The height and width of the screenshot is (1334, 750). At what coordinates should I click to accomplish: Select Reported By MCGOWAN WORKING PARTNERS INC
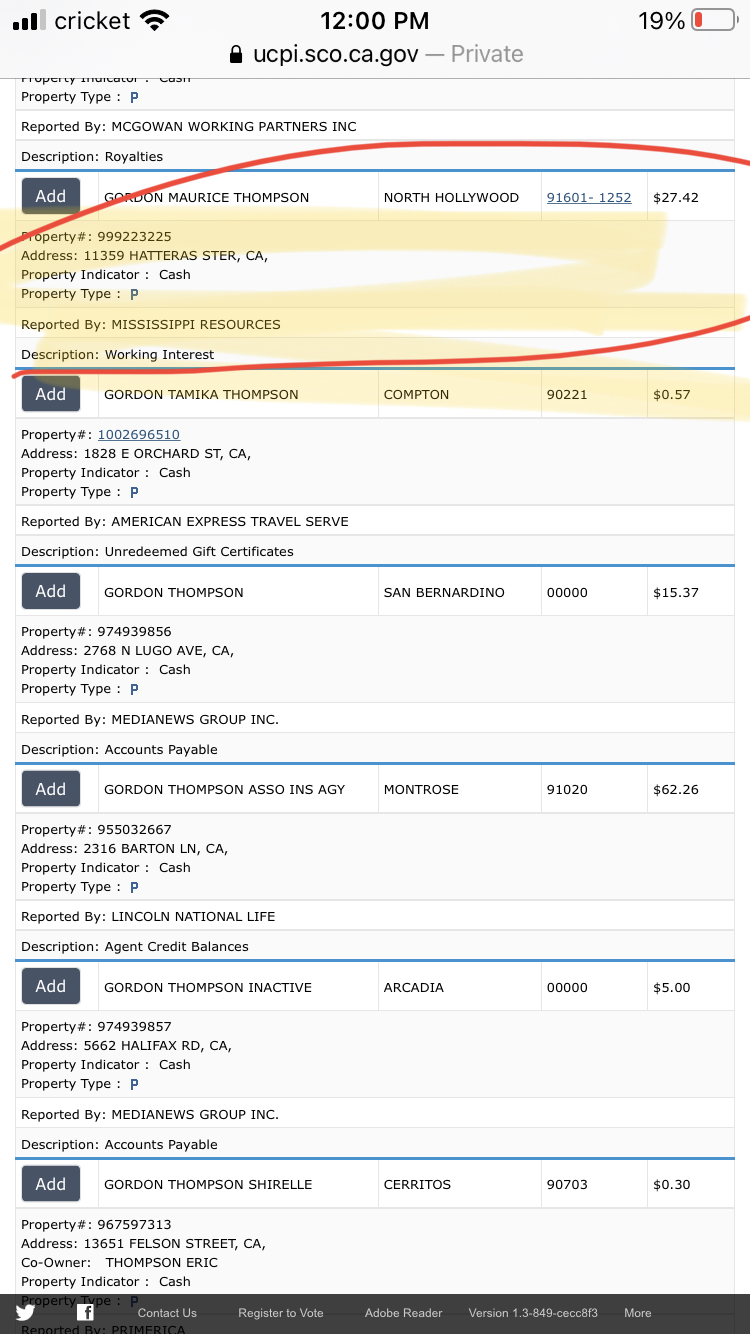[x=189, y=126]
